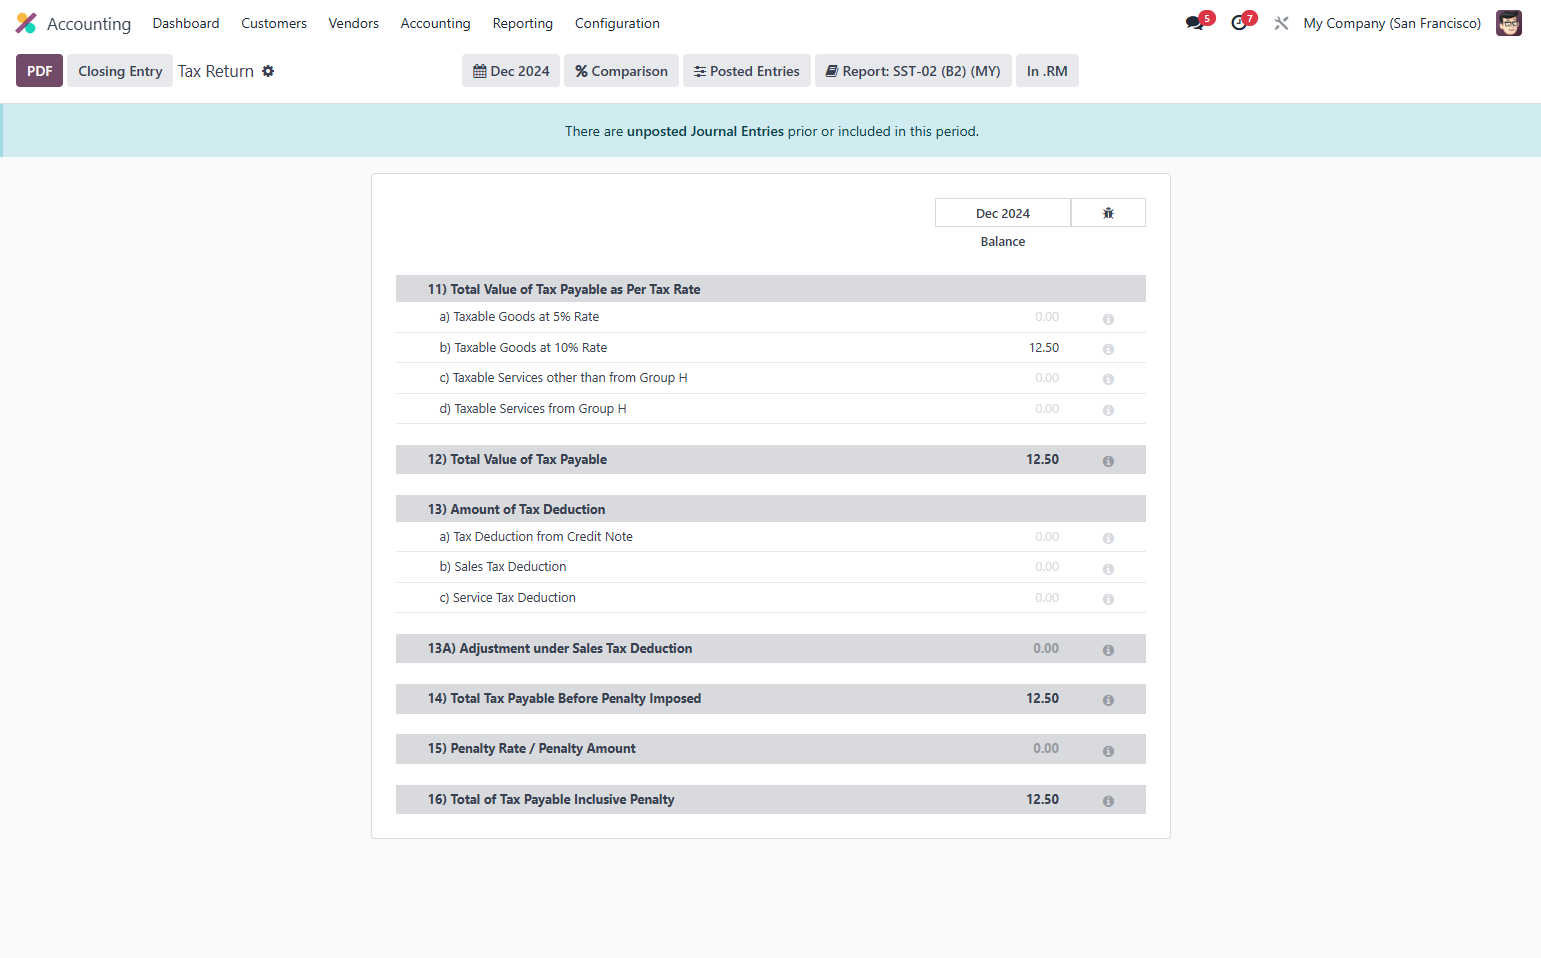
Task: Open the Reporting menu
Action: (x=522, y=23)
